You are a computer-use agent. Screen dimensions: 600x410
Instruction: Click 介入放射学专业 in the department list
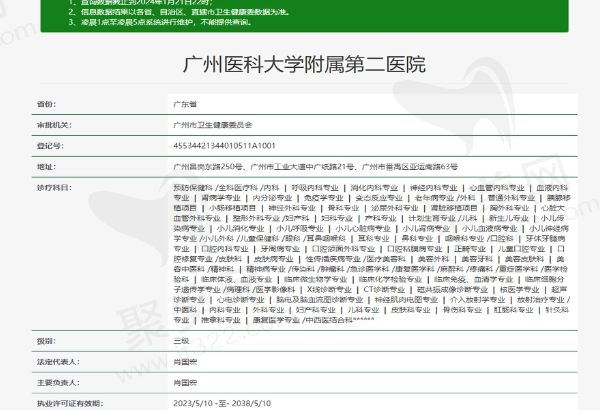[478, 300]
